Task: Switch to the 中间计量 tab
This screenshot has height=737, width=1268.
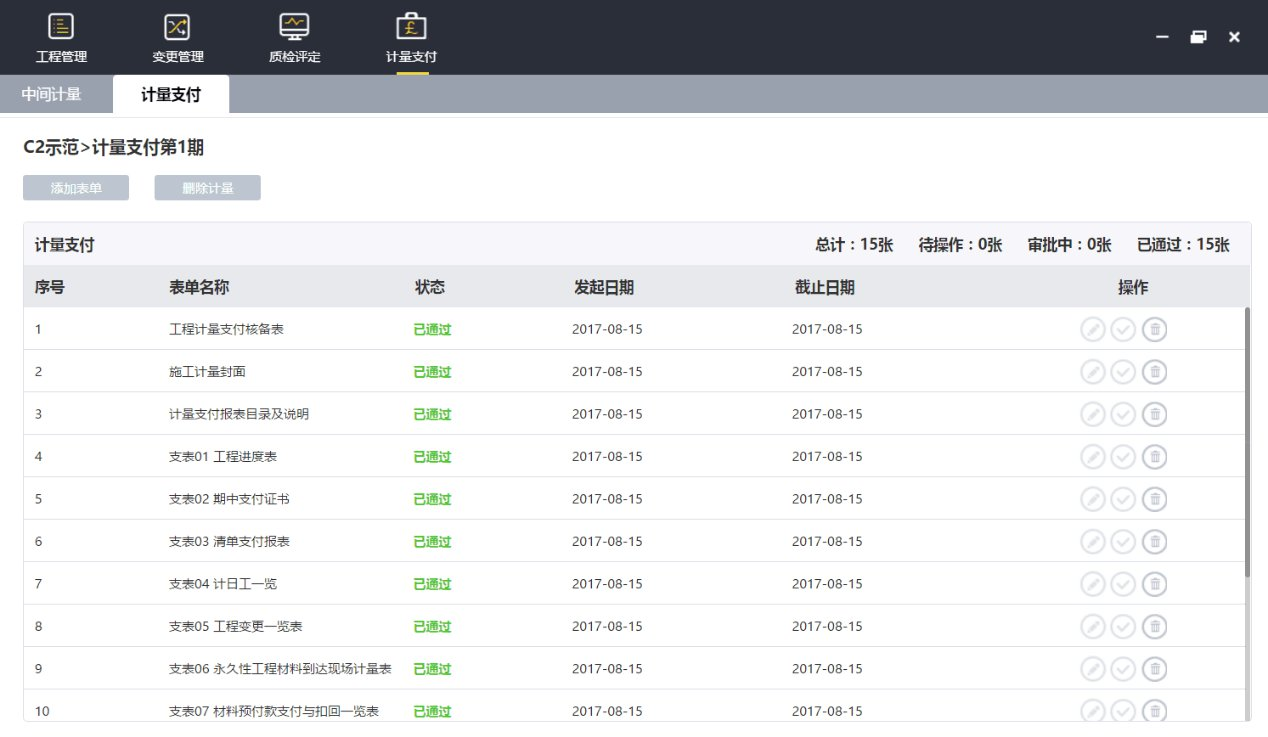Action: pyautogui.click(x=51, y=95)
